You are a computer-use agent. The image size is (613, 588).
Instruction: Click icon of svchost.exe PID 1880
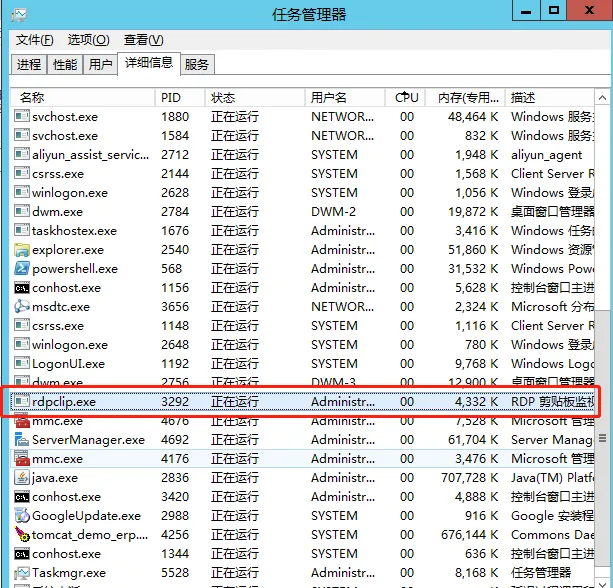click(22, 116)
